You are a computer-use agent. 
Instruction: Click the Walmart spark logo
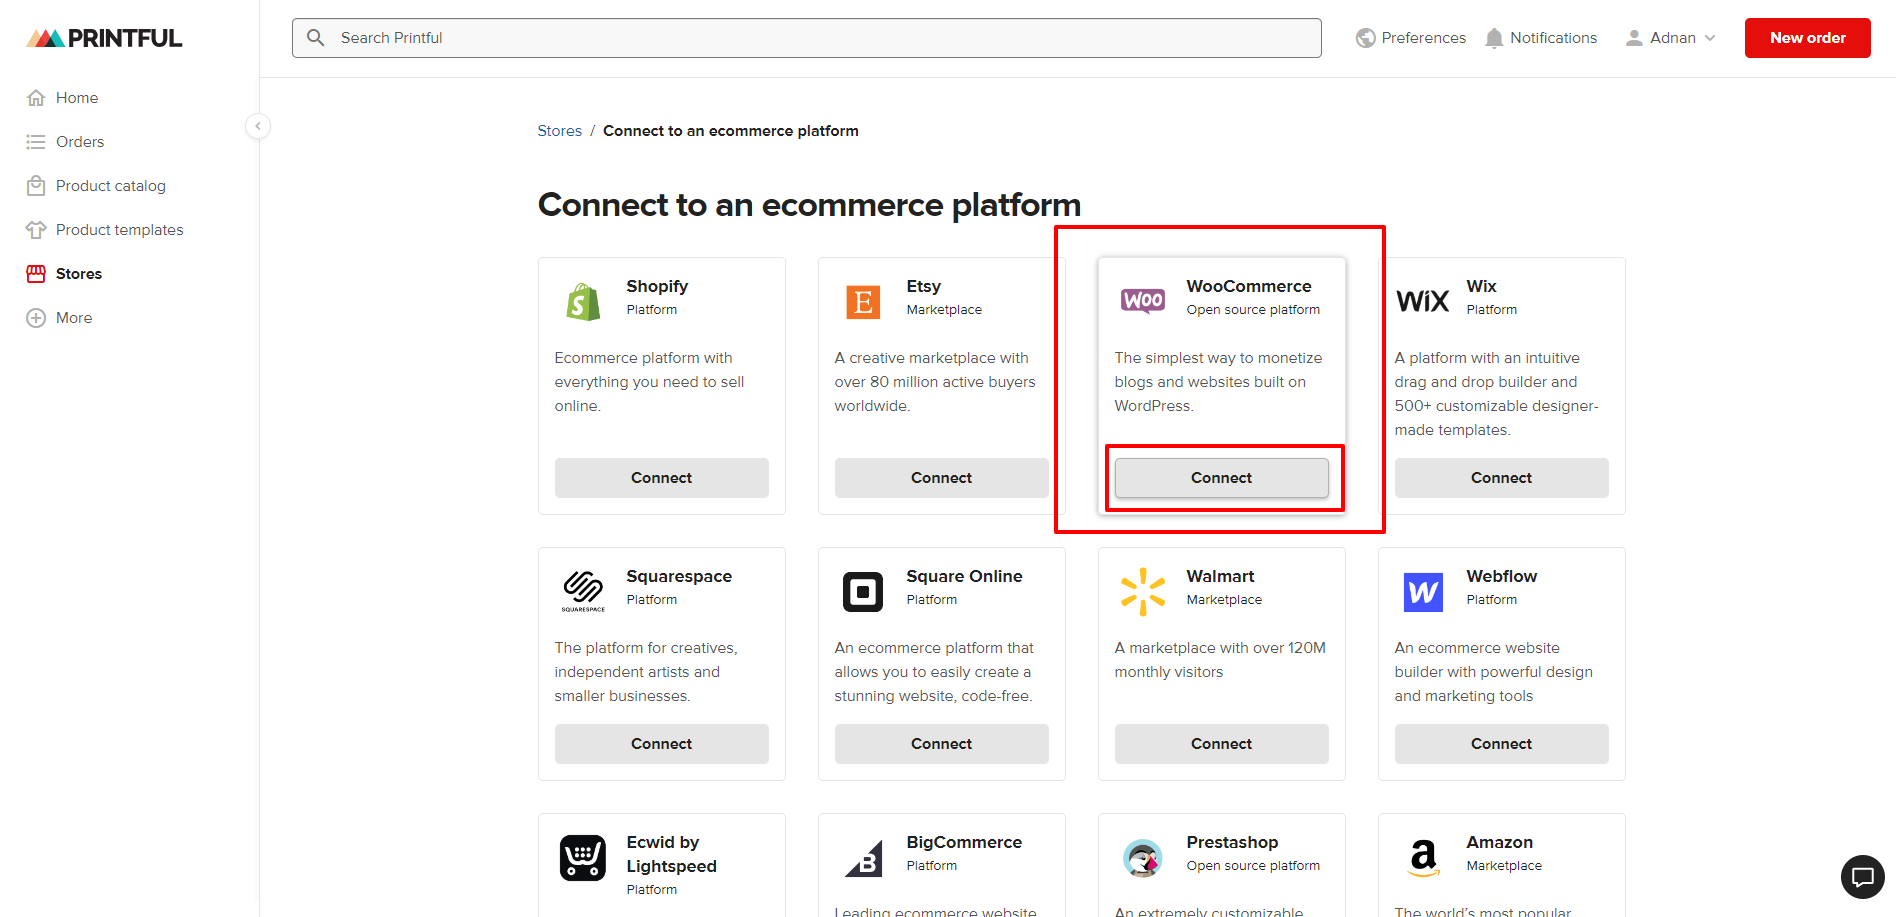1143,592
